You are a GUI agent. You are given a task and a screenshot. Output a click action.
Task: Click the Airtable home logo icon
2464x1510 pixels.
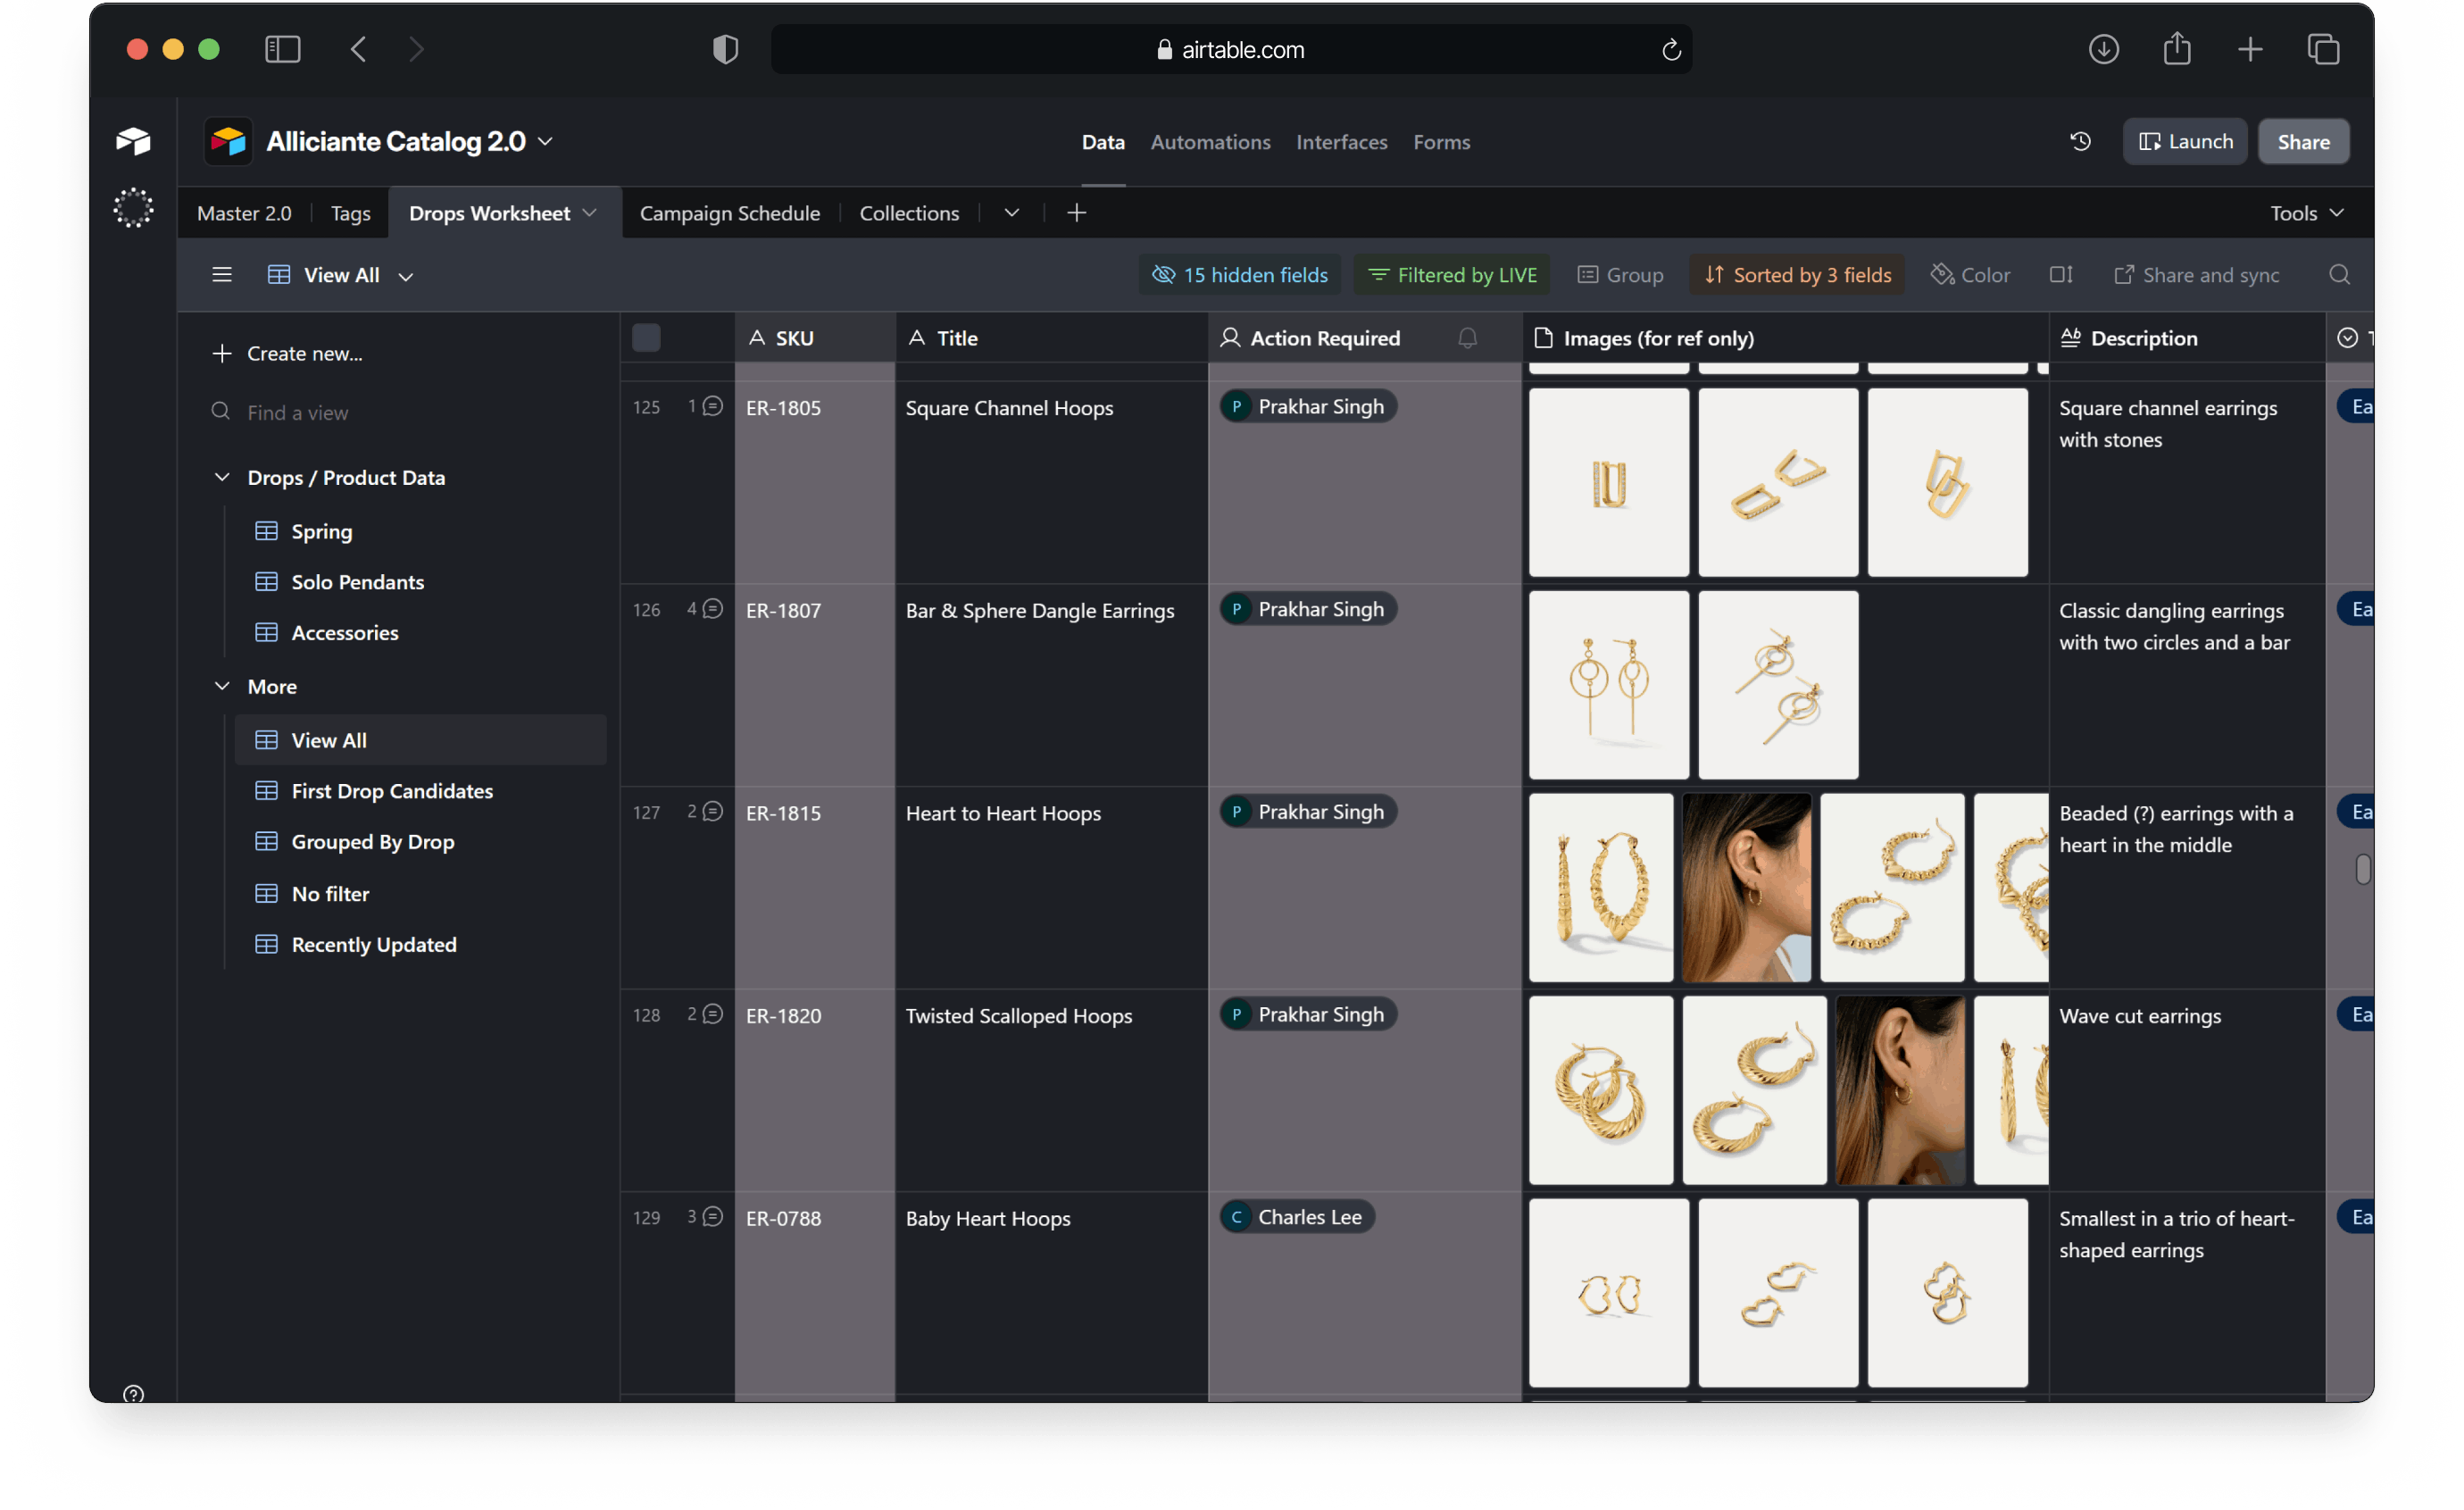[x=133, y=141]
